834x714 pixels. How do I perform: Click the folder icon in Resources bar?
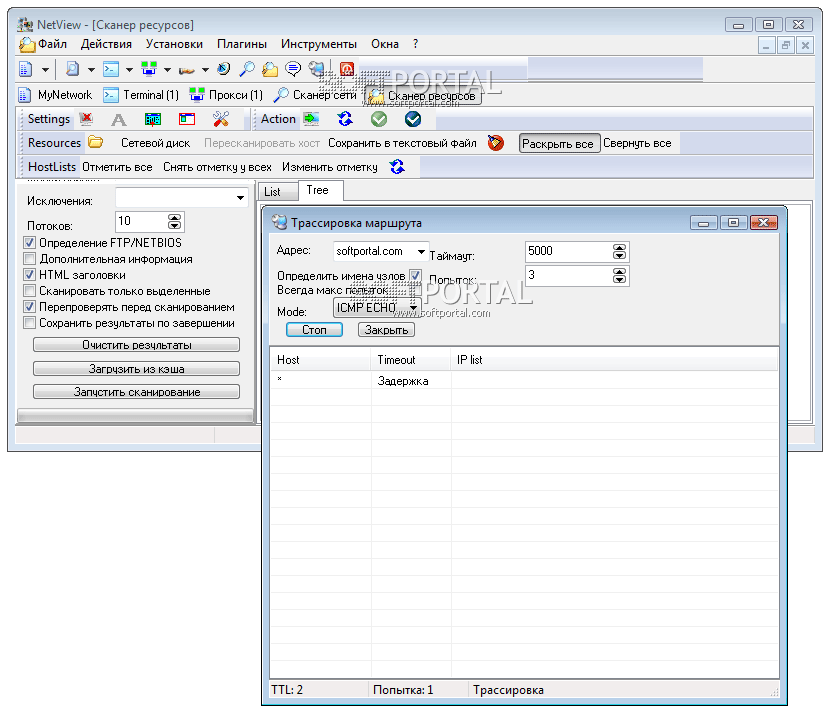[96, 142]
